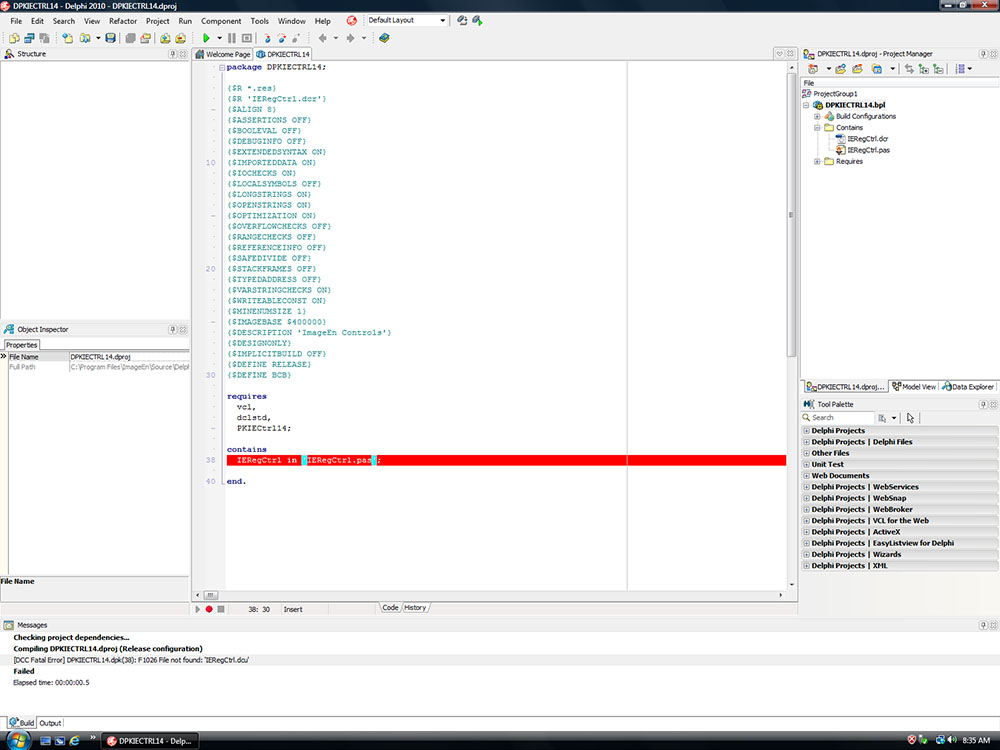Switch to the Welcome Page tab
This screenshot has height=750, width=1000.
pos(223,54)
